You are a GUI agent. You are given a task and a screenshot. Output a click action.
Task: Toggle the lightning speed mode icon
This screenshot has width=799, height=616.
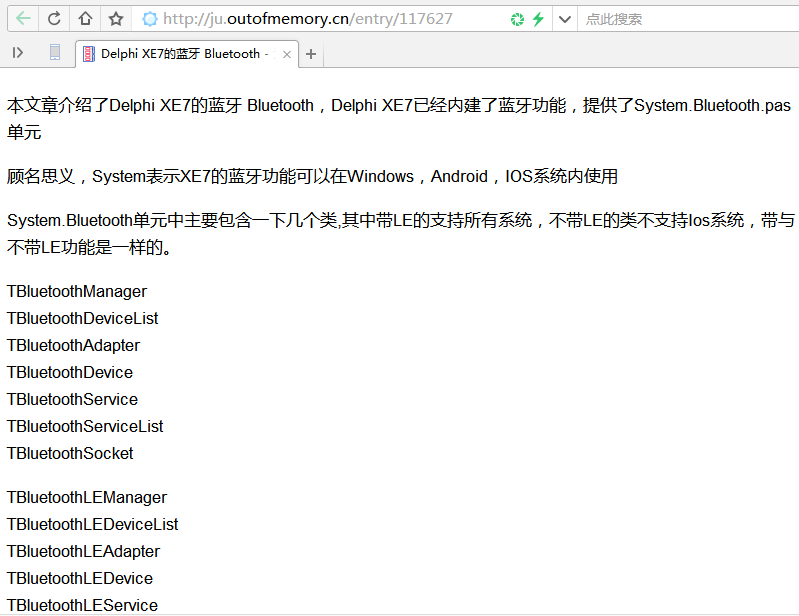pyautogui.click(x=538, y=19)
